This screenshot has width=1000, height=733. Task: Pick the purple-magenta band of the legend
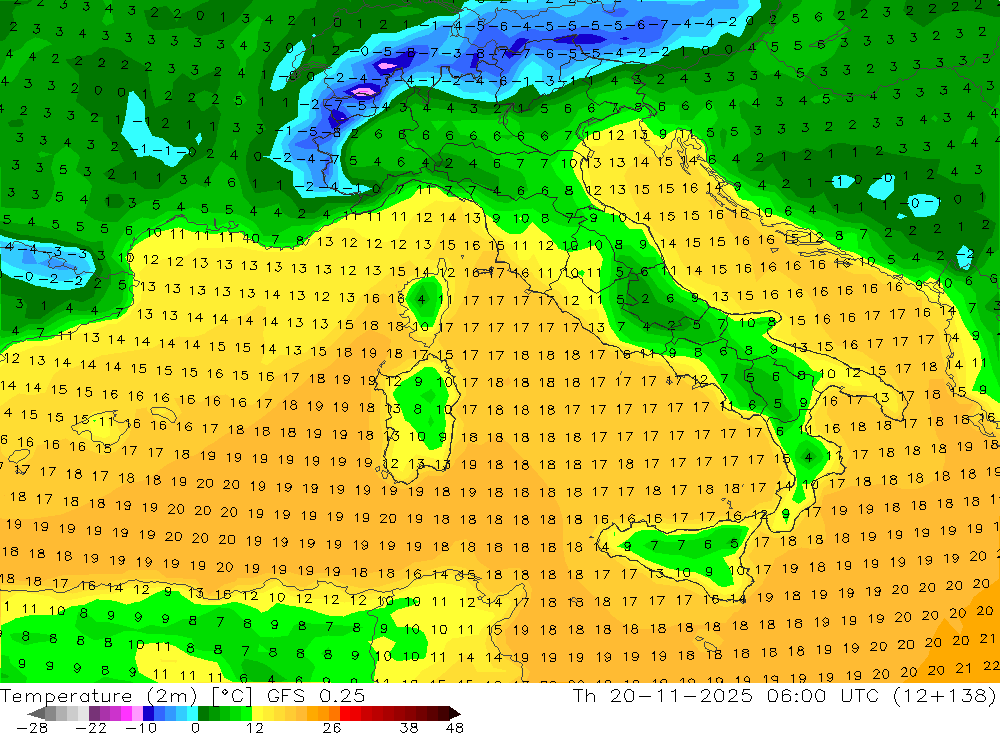click(x=115, y=713)
